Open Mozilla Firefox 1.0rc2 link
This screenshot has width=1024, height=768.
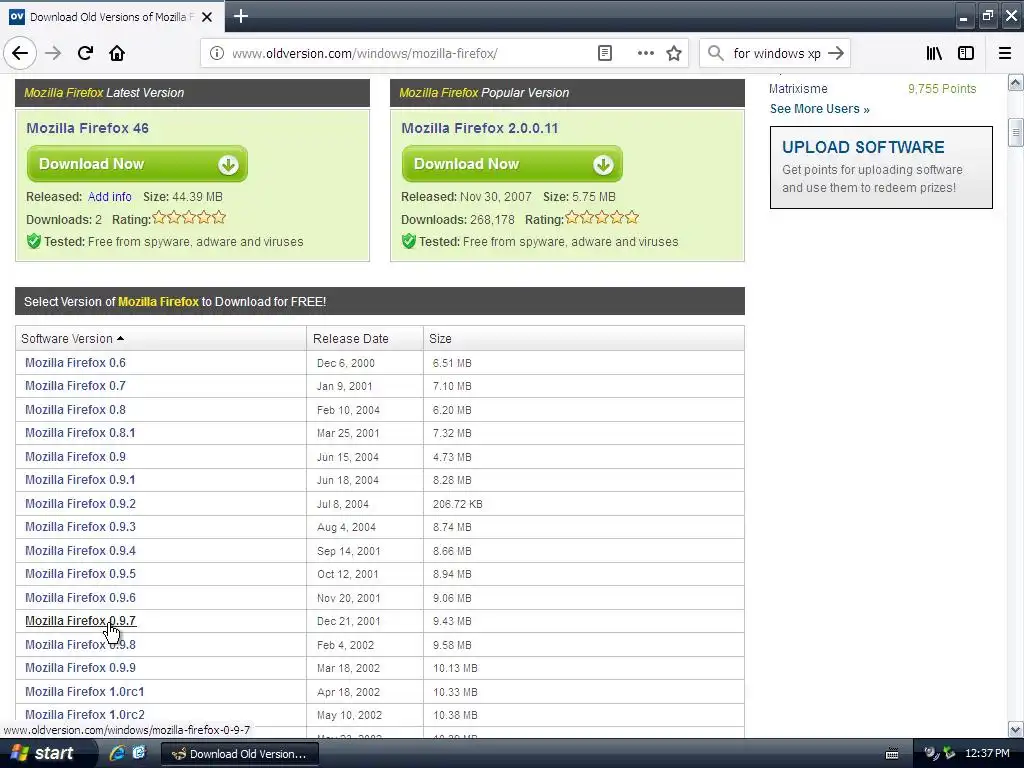click(85, 715)
